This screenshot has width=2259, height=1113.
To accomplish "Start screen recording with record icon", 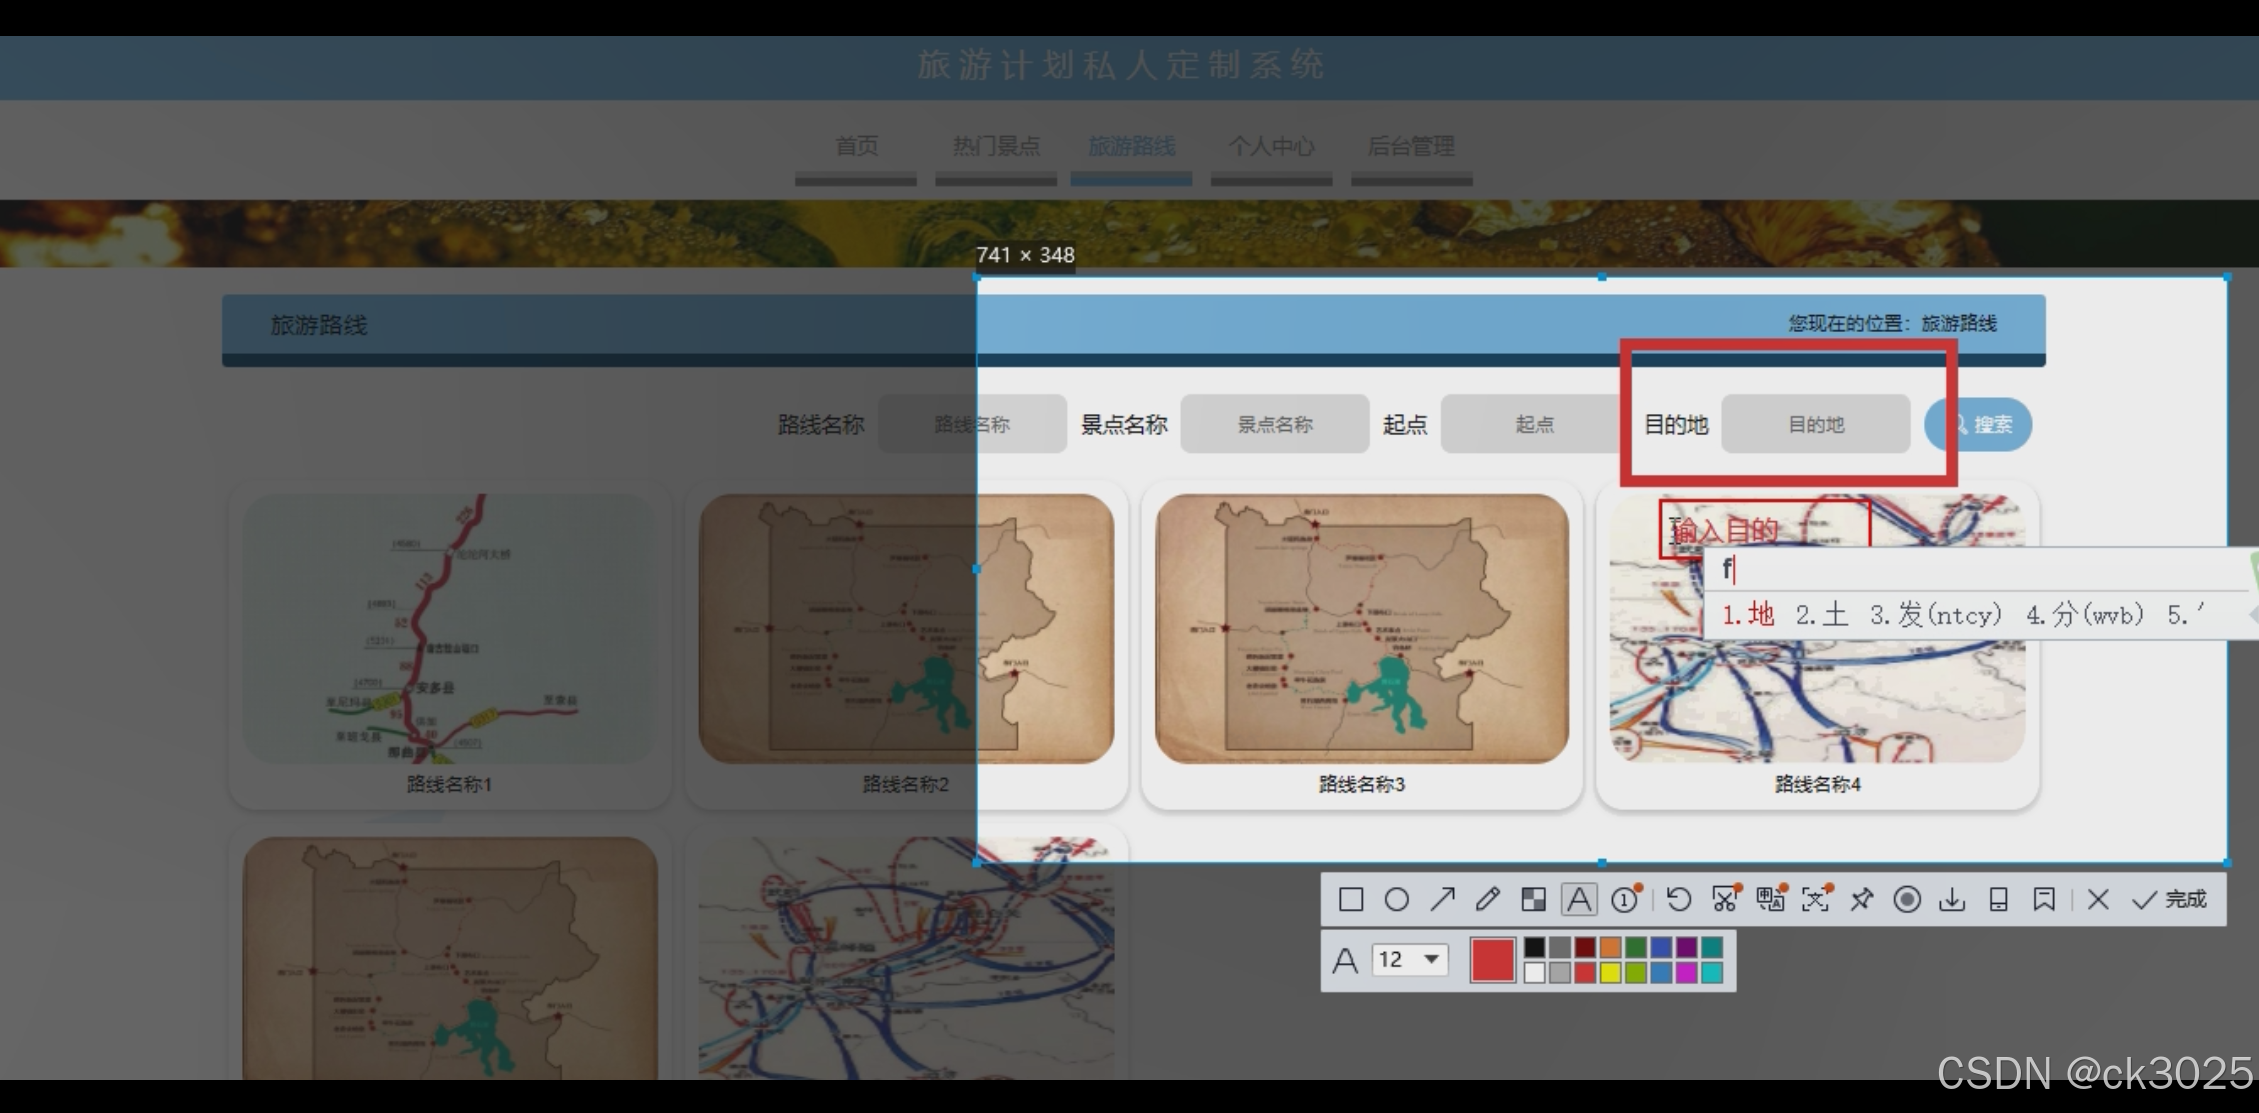I will click(x=1907, y=900).
